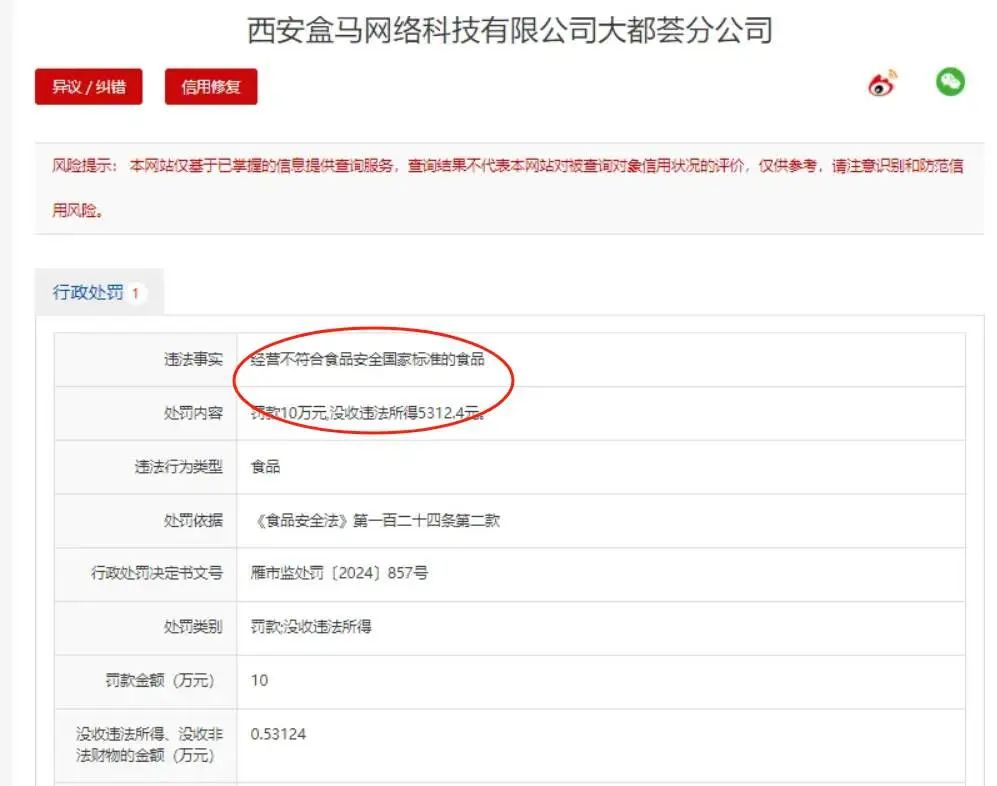Click the 违法行为类型 row label
This screenshot has width=997, height=786.
[179, 467]
